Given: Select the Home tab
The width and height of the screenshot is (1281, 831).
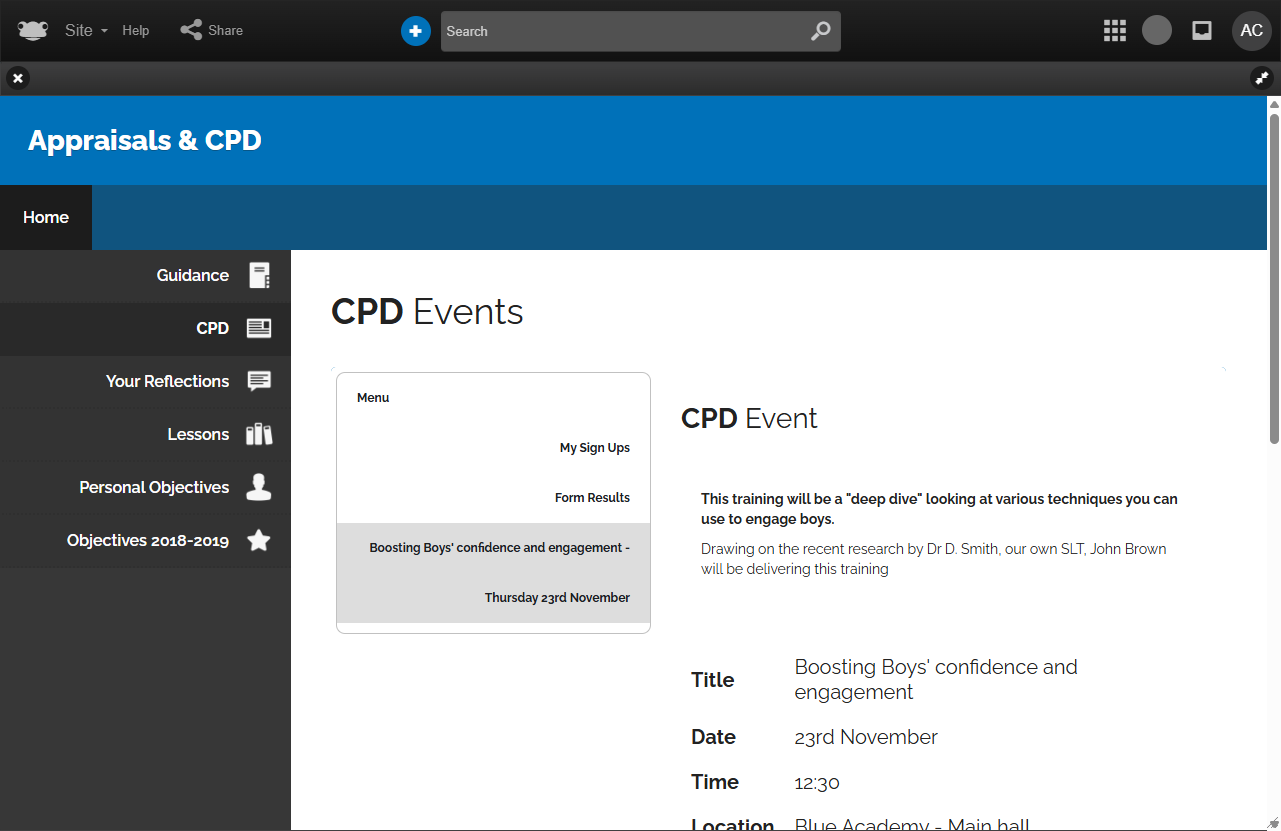Looking at the screenshot, I should tap(46, 217).
